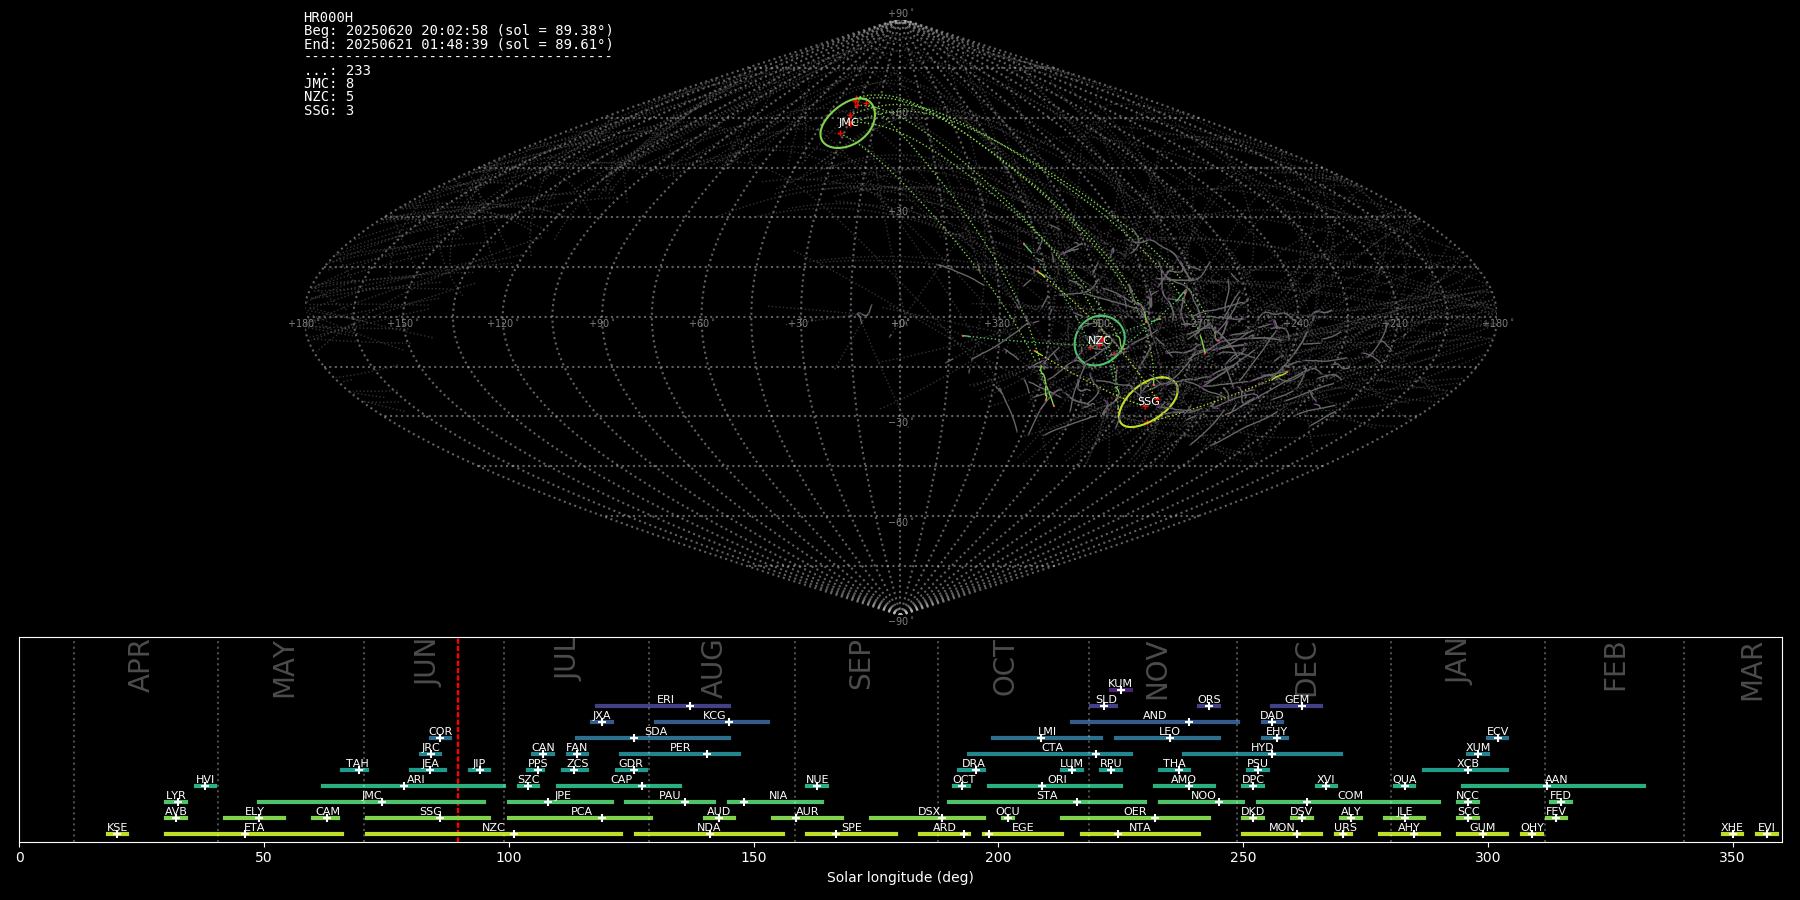Click the LEO shower label in timeline
The image size is (1800, 900).
tap(1169, 732)
